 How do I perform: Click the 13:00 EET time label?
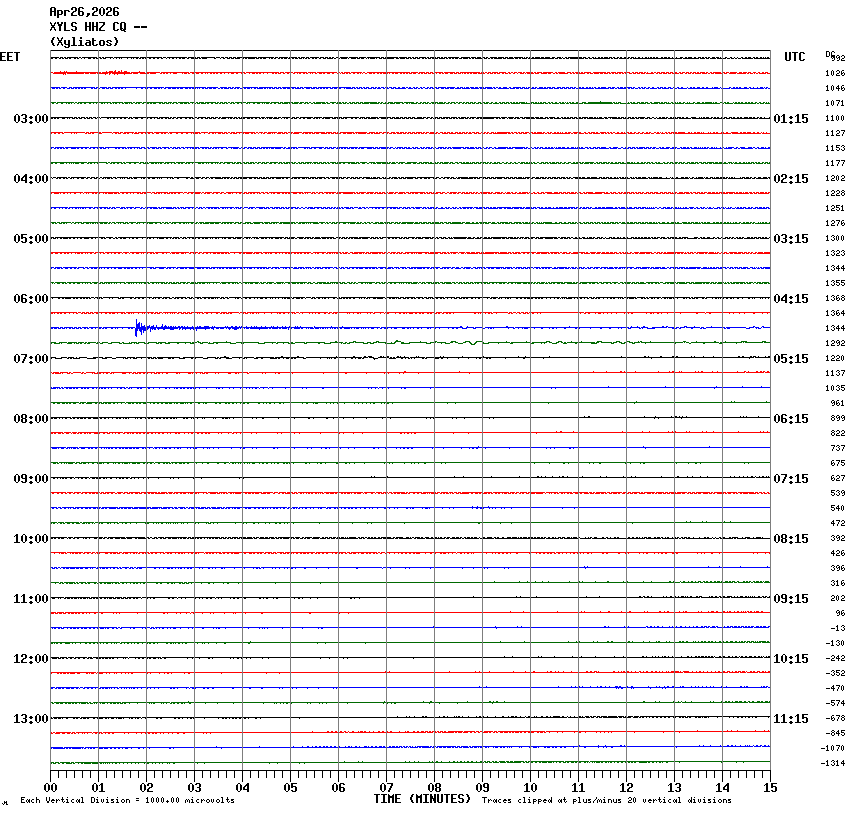point(30,719)
